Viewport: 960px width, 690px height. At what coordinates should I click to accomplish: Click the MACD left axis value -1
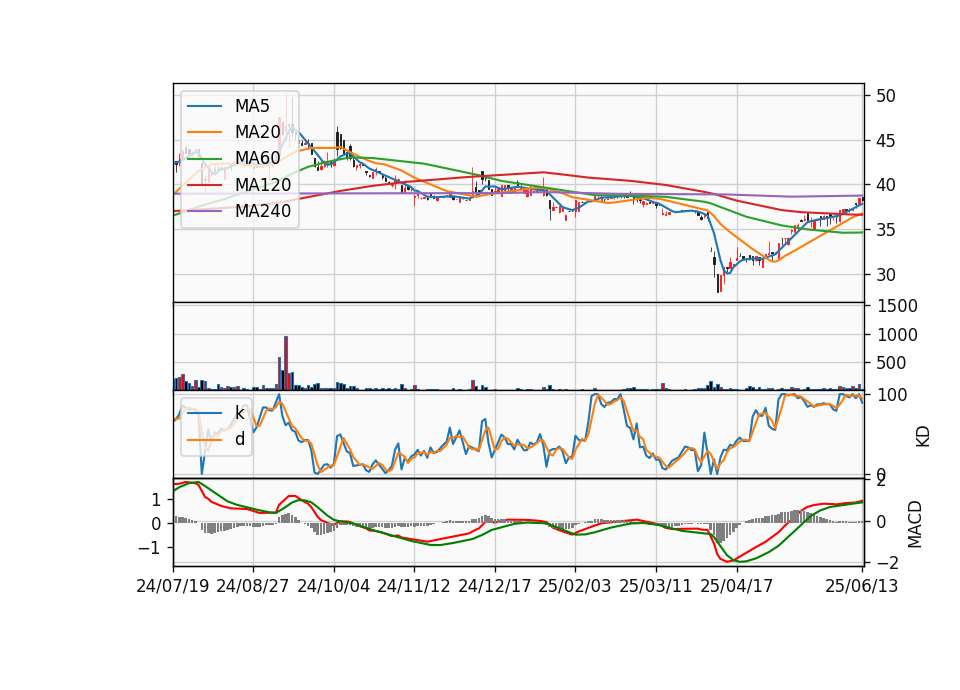pyautogui.click(x=149, y=548)
